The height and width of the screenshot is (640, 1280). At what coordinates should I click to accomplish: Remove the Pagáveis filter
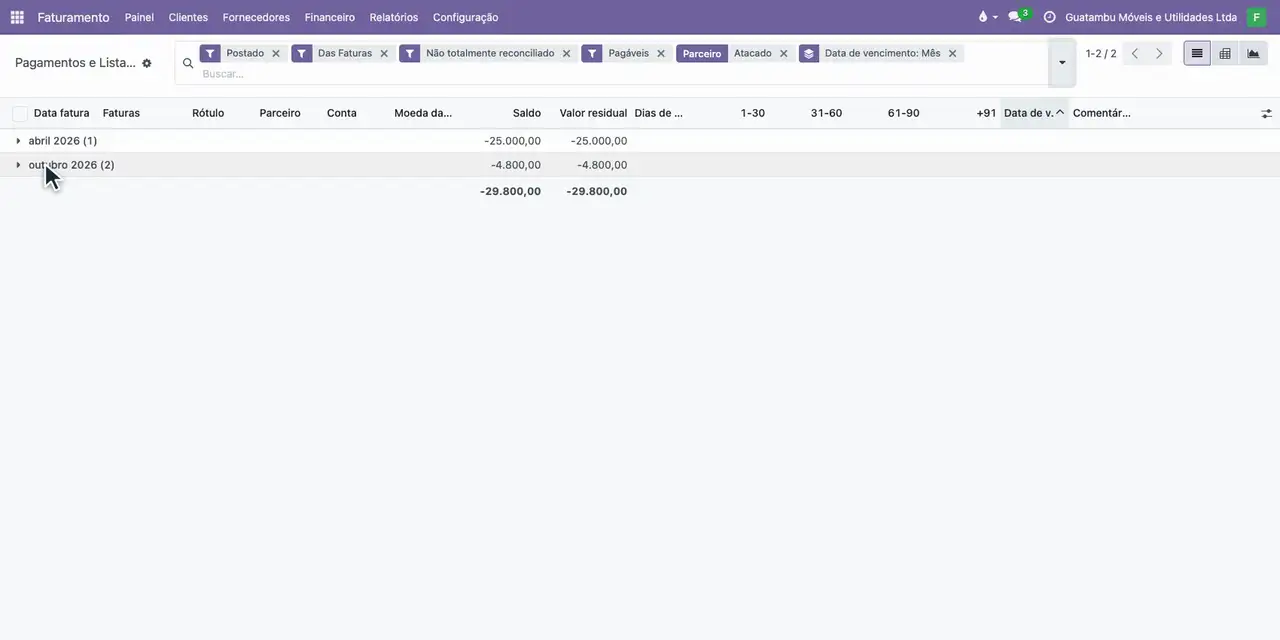coord(661,54)
